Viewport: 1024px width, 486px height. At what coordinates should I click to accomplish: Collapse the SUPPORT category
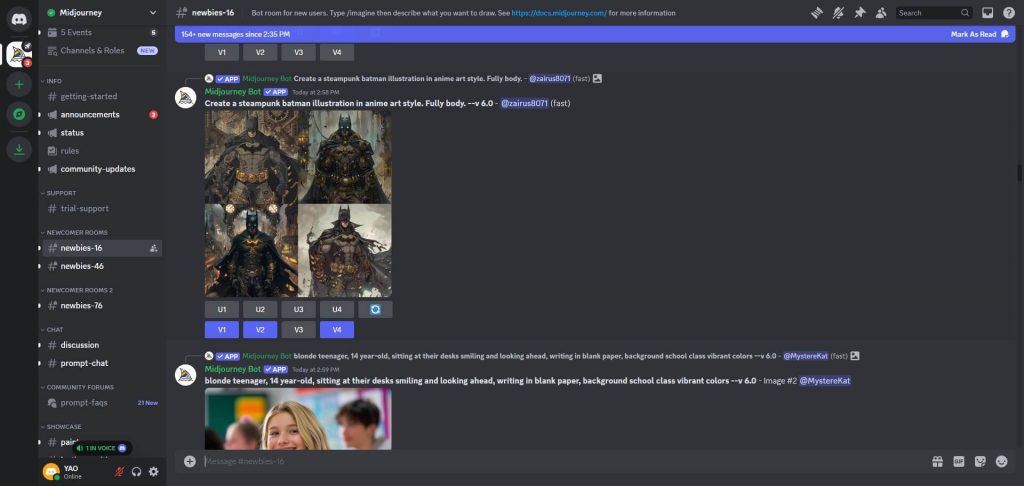61,193
